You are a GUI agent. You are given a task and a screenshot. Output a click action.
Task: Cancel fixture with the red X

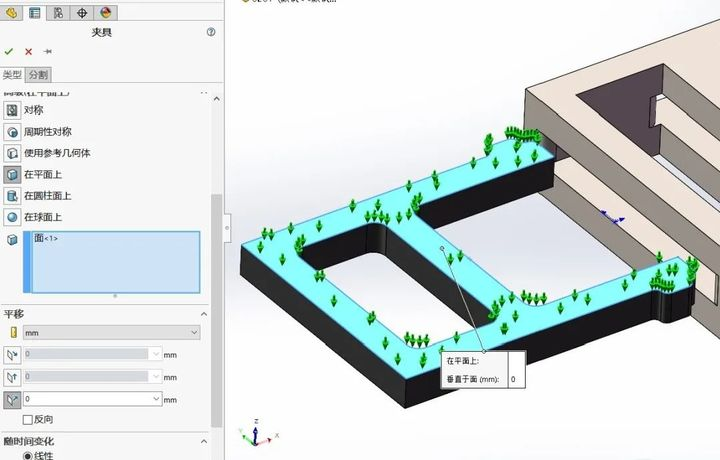pyautogui.click(x=28, y=51)
